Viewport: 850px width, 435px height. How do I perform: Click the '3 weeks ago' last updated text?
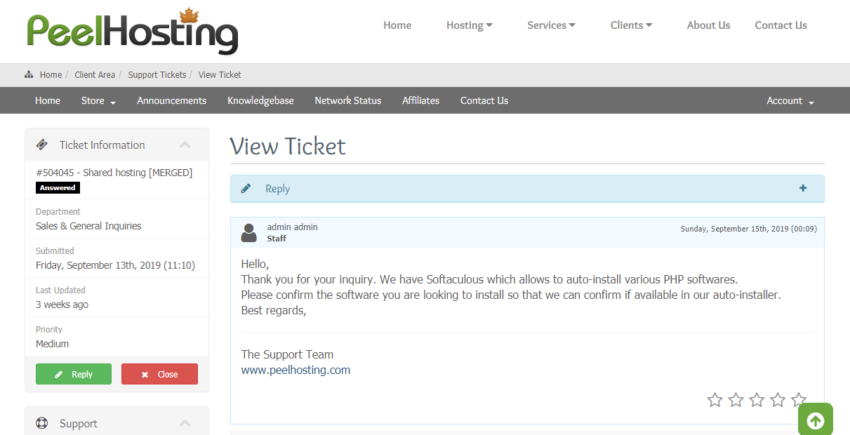62,304
